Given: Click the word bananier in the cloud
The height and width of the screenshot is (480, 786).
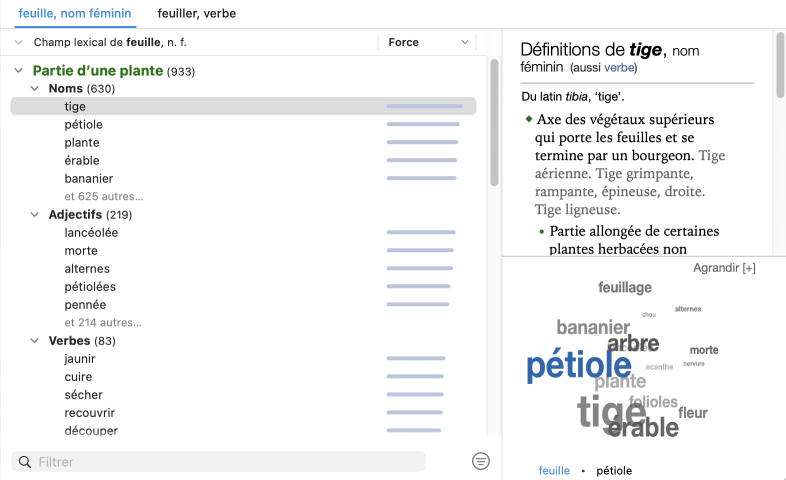Looking at the screenshot, I should pyautogui.click(x=593, y=327).
